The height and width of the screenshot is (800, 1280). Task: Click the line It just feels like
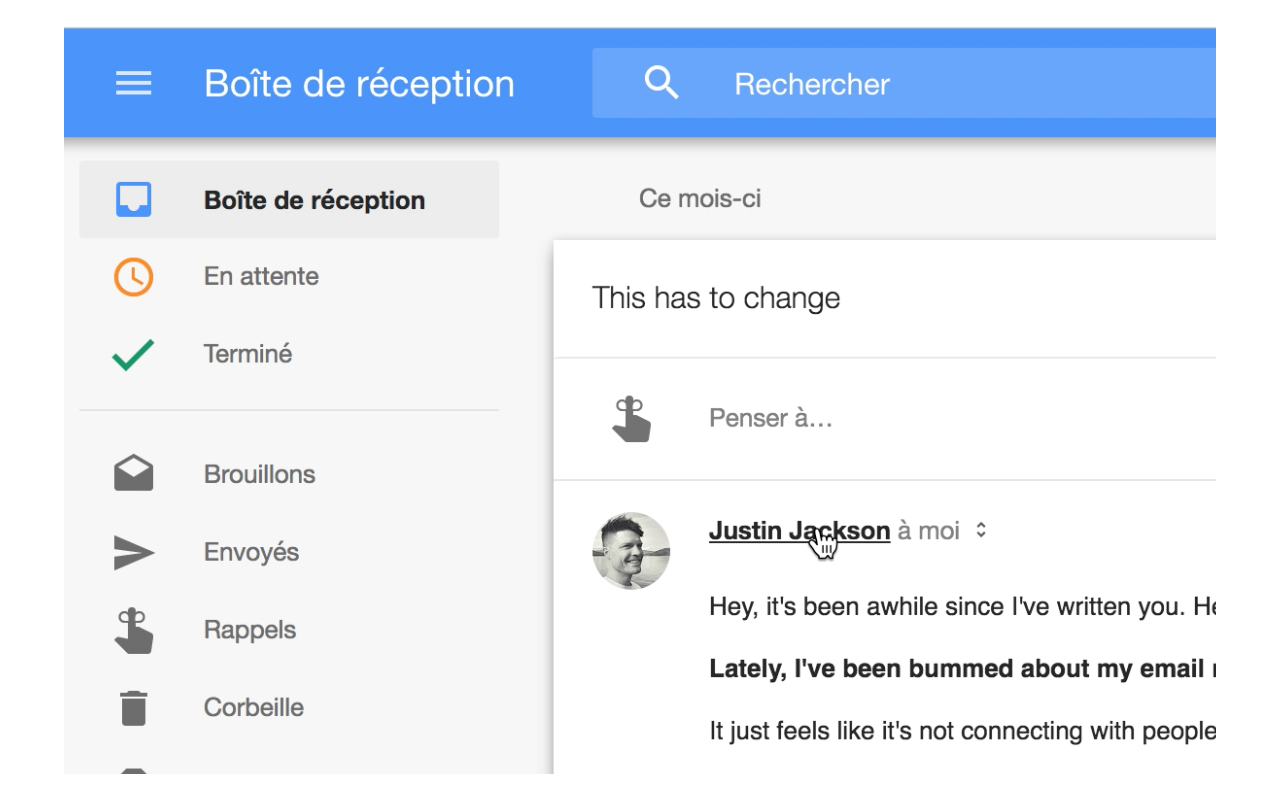(x=962, y=731)
